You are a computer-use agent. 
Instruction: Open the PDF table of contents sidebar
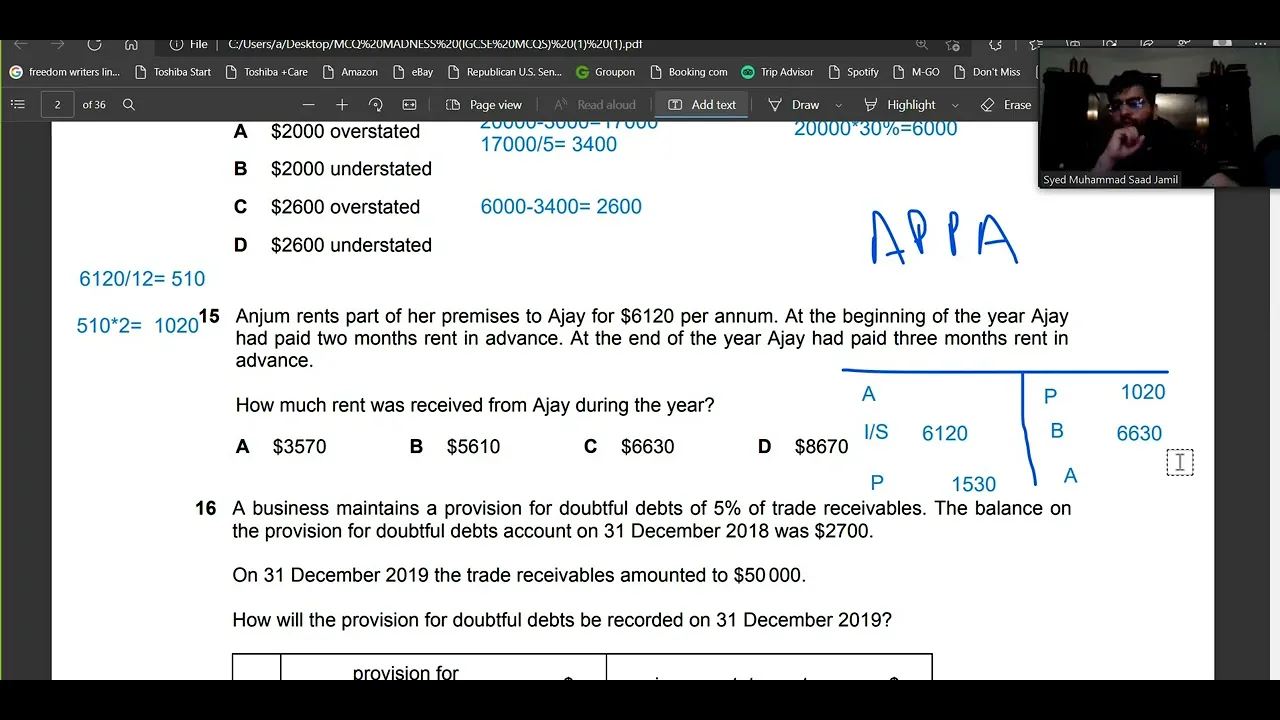click(17, 104)
